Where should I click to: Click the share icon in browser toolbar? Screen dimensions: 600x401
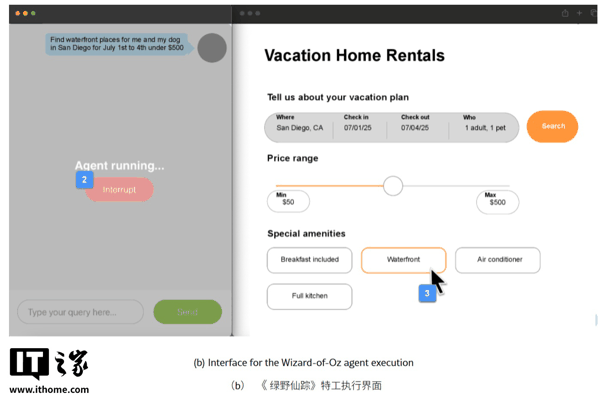point(565,13)
